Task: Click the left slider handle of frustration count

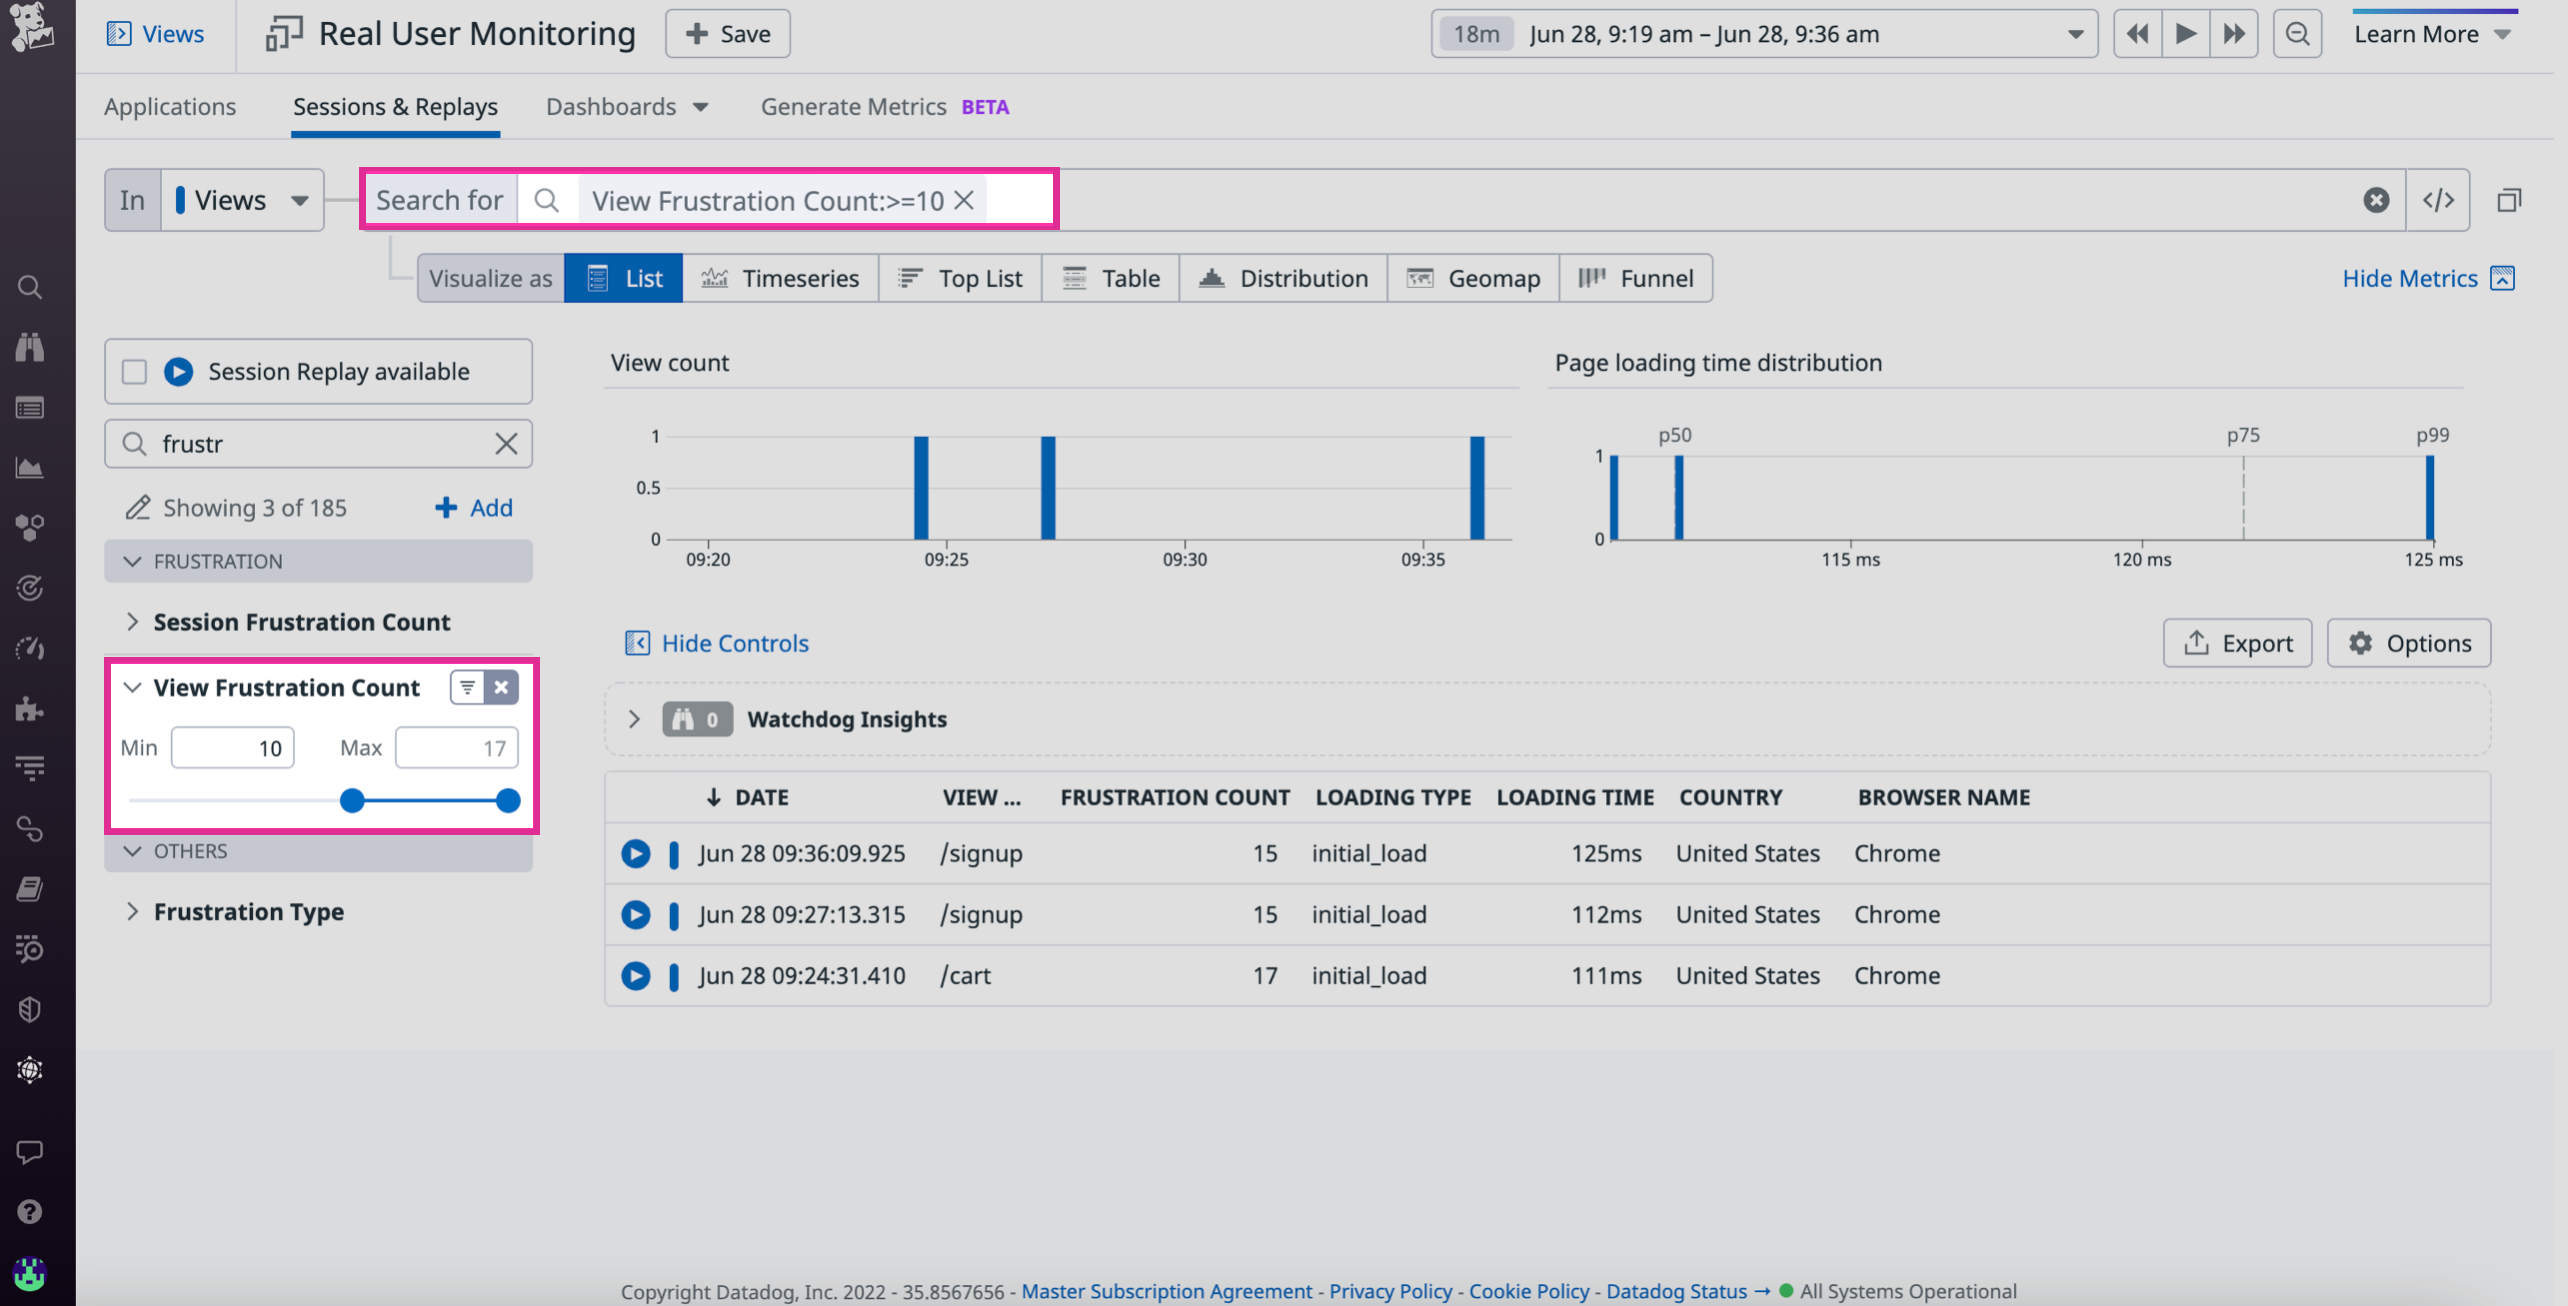Action: click(352, 800)
